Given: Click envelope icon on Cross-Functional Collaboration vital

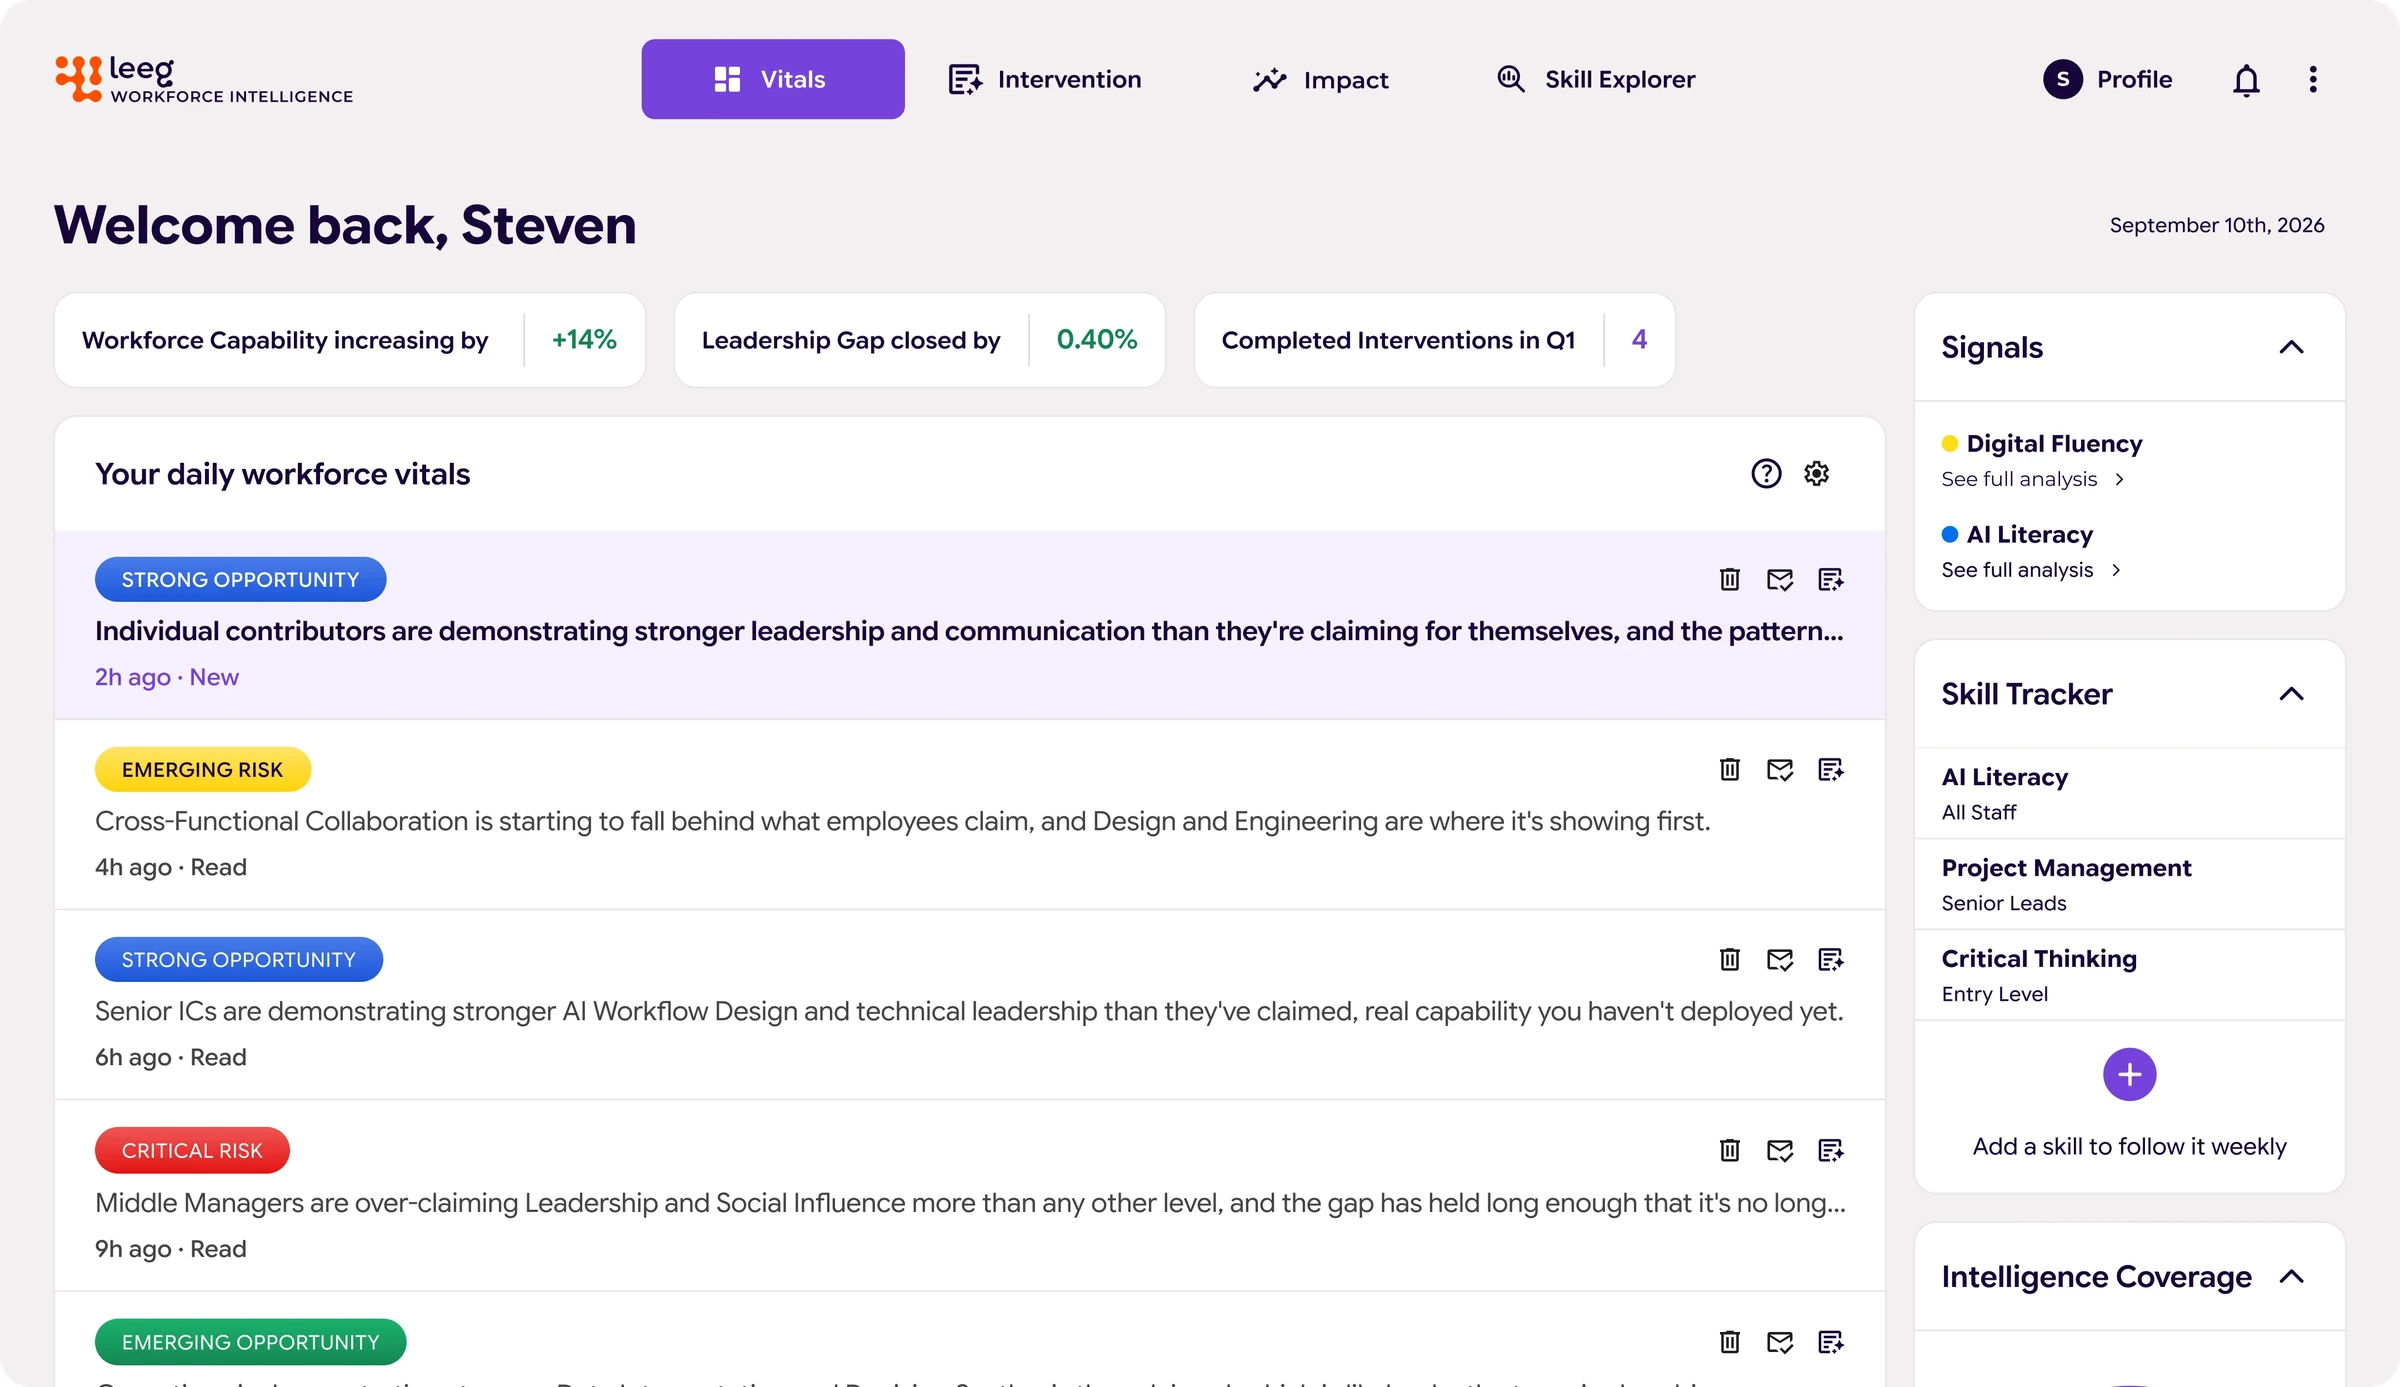Looking at the screenshot, I should coord(1780,769).
